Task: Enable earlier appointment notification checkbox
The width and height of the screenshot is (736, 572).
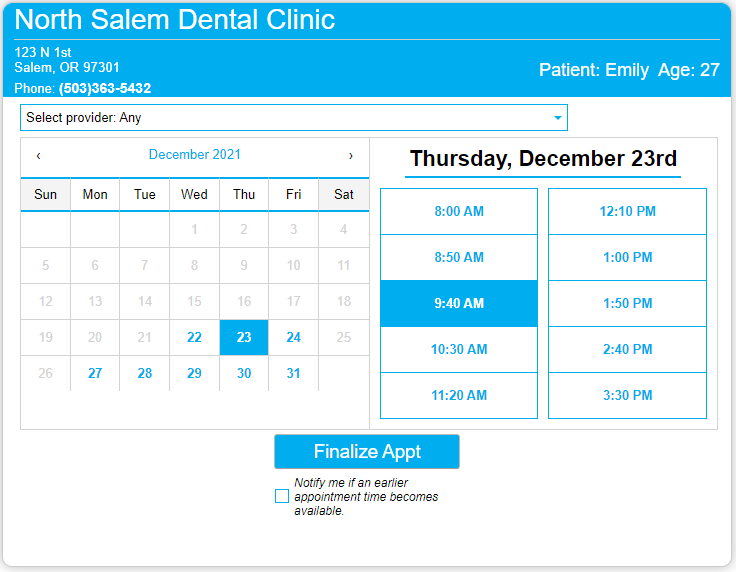Action: click(282, 496)
